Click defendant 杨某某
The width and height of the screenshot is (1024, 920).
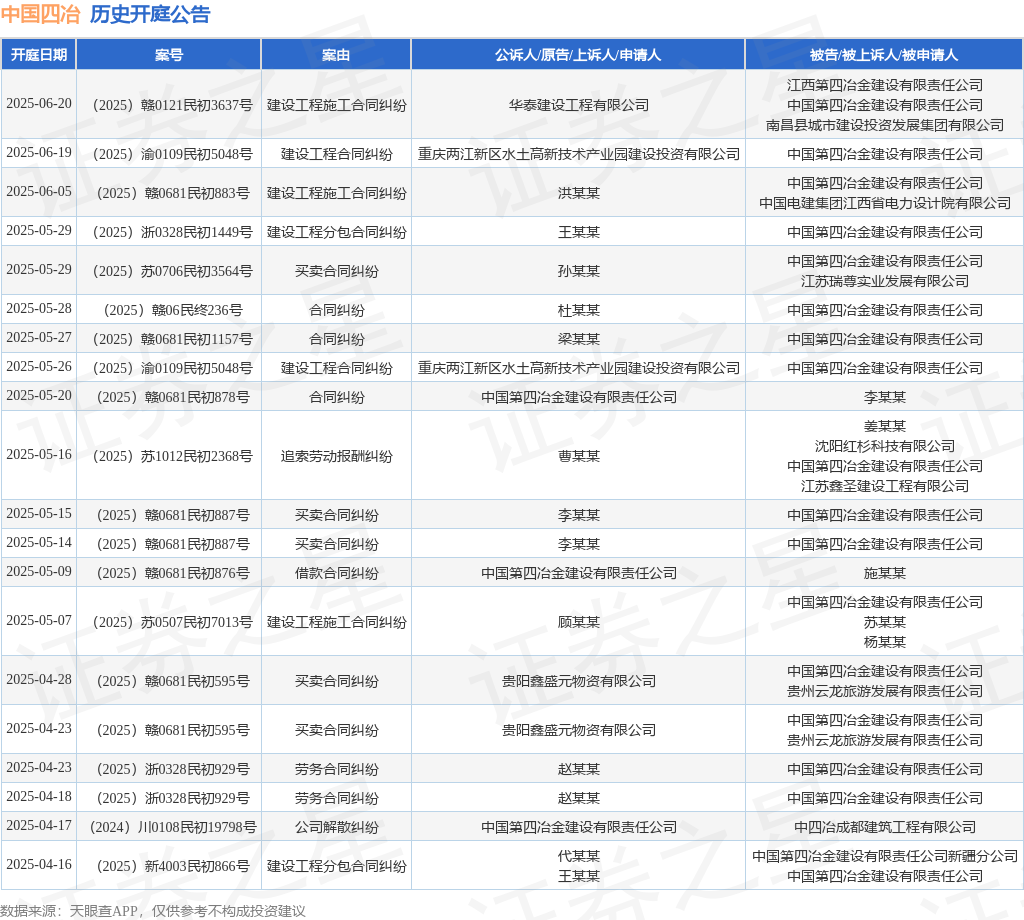point(884,642)
